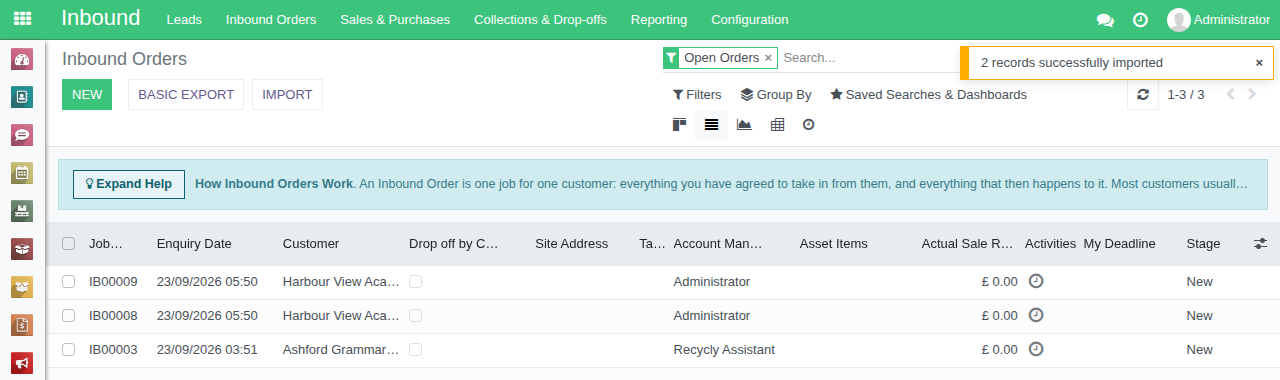Click the NEW button
Screen dimensions: 1280x380
click(x=87, y=95)
